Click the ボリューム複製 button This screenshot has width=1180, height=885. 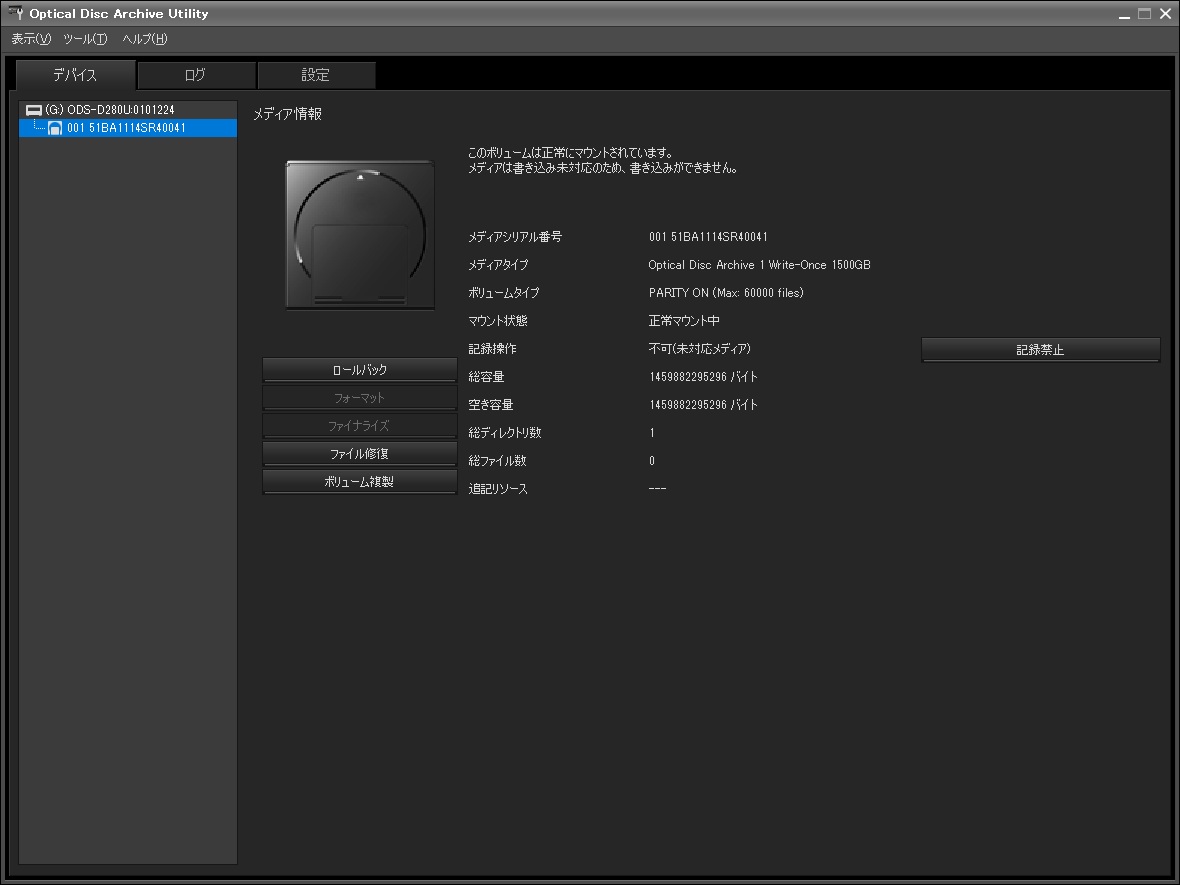point(360,482)
